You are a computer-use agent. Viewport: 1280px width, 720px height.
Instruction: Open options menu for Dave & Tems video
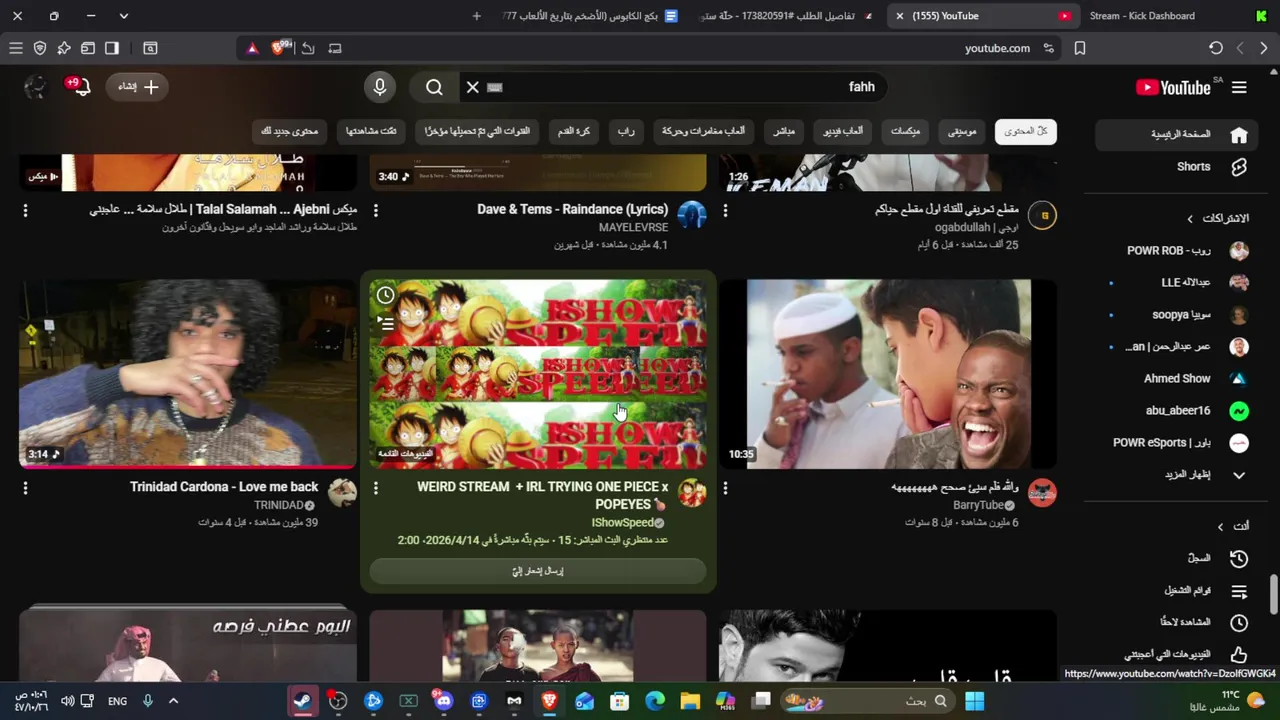pos(376,210)
